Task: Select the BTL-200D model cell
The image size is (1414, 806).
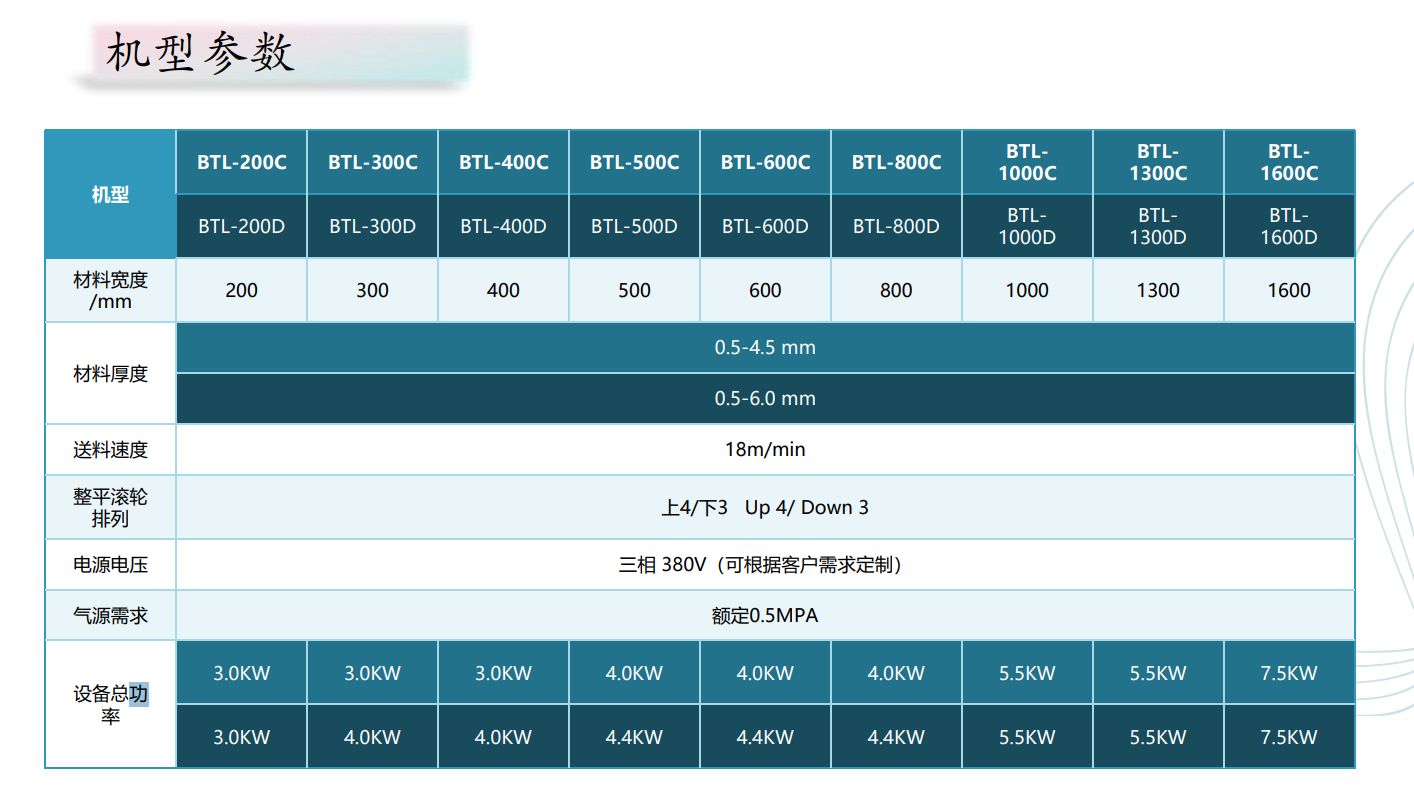Action: click(x=241, y=226)
